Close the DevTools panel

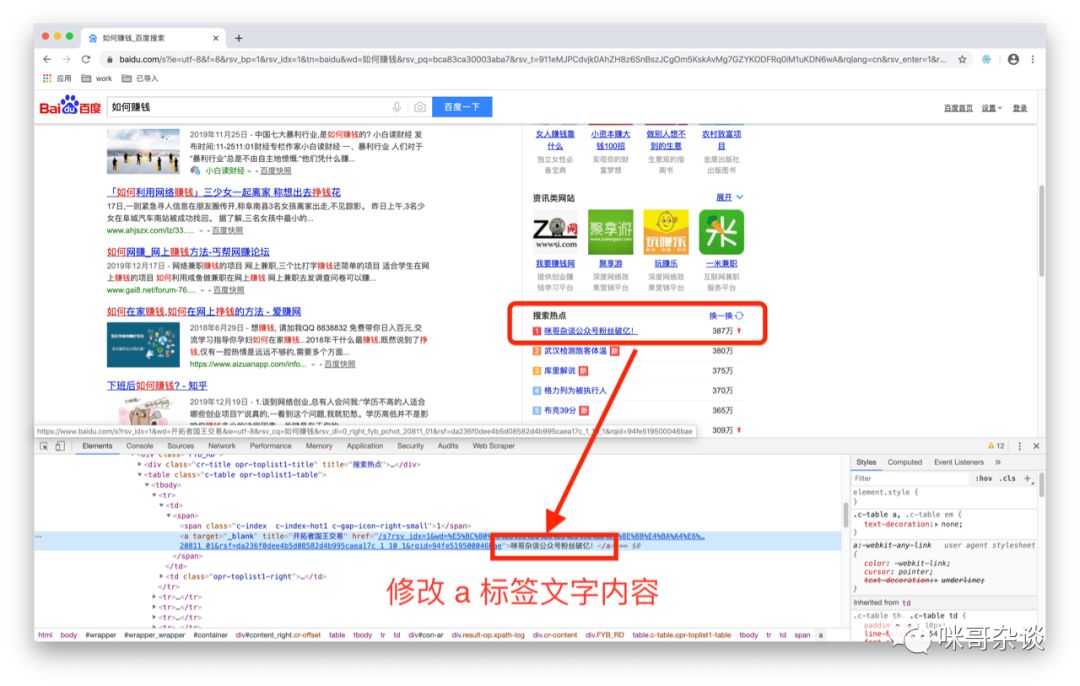[1036, 446]
